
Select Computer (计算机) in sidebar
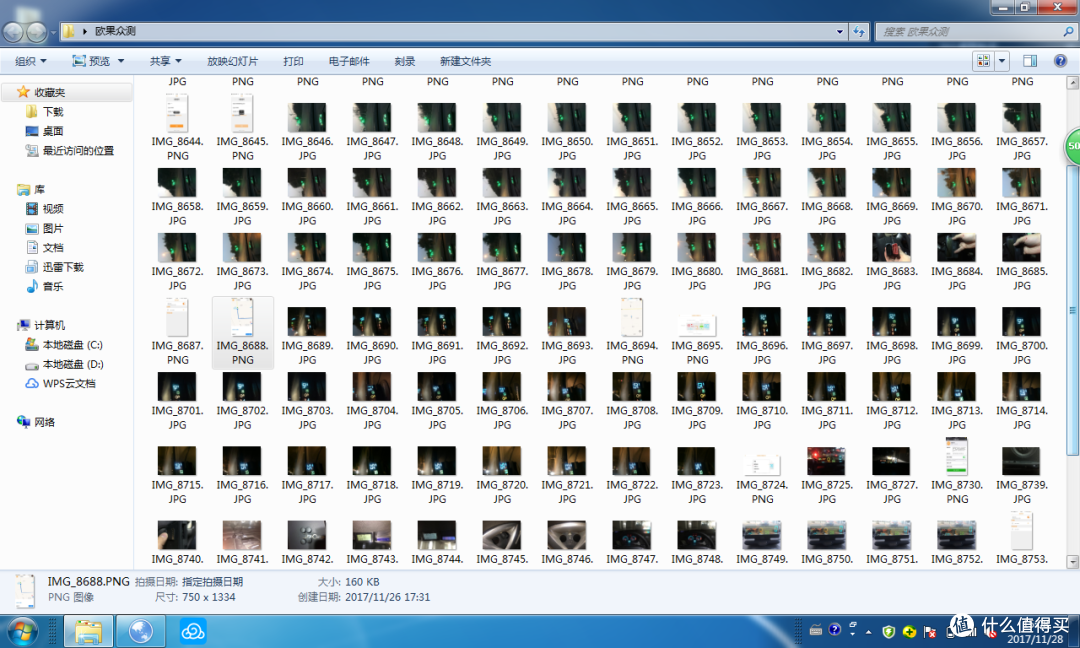[41, 325]
